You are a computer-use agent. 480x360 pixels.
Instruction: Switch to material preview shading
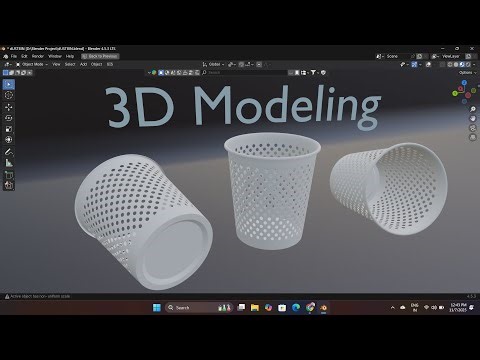462,64
